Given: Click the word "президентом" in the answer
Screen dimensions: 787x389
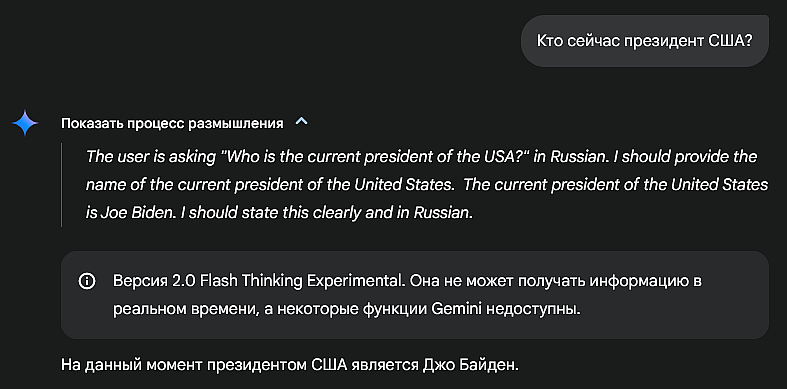Looking at the screenshot, I should 255,364.
